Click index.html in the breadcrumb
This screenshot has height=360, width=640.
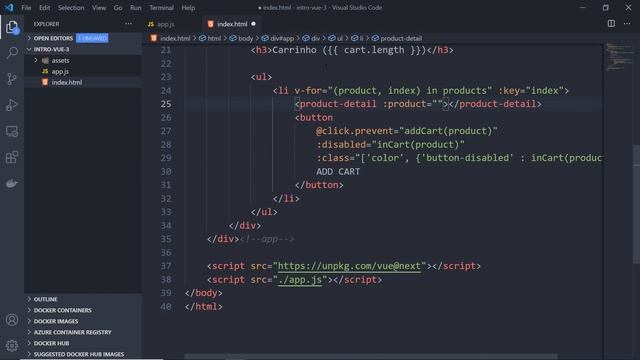click(x=175, y=38)
